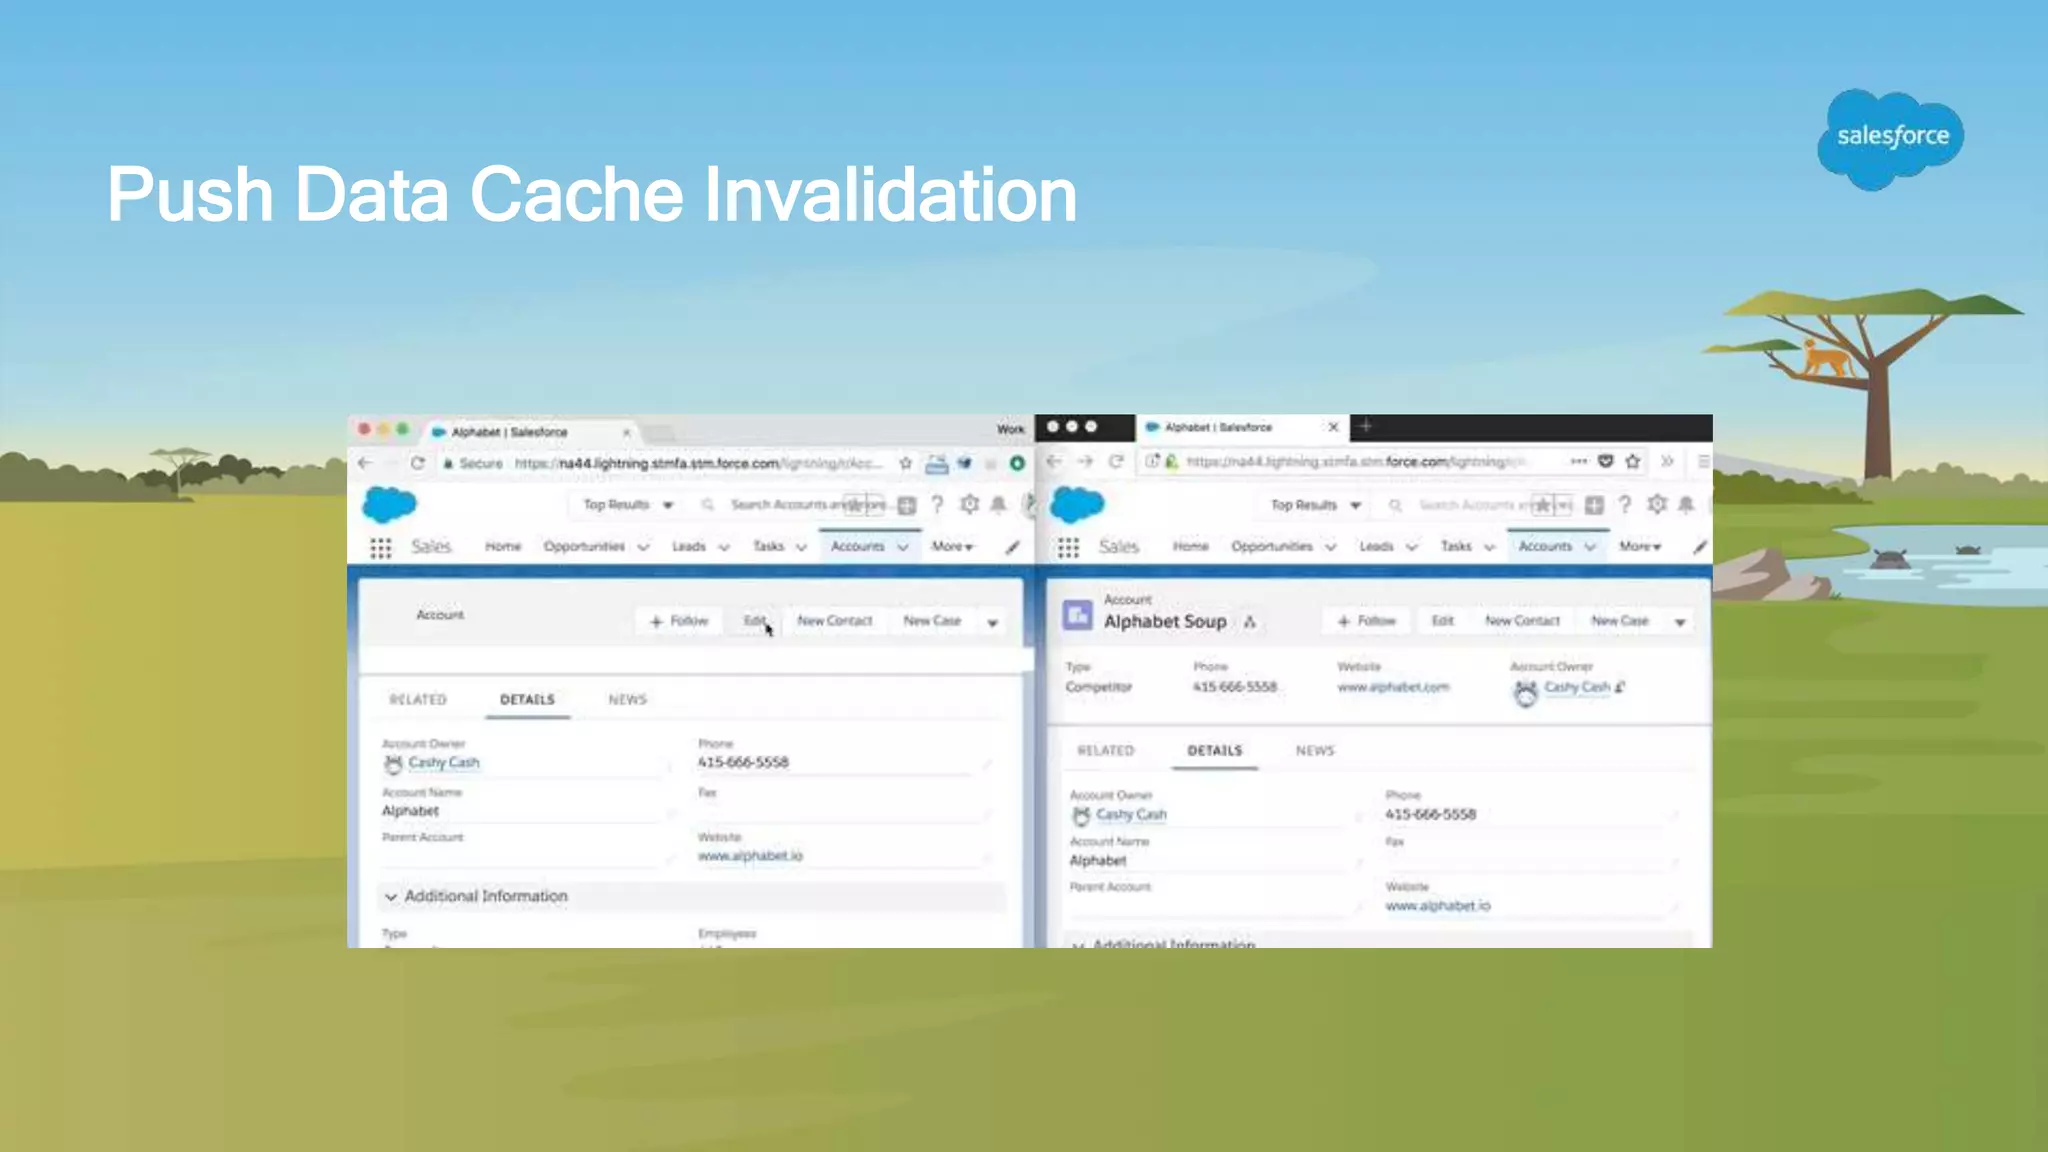Open the App Launcher grid in the left Chrome window
Screen dimensions: 2048x1152
[x=380, y=547]
